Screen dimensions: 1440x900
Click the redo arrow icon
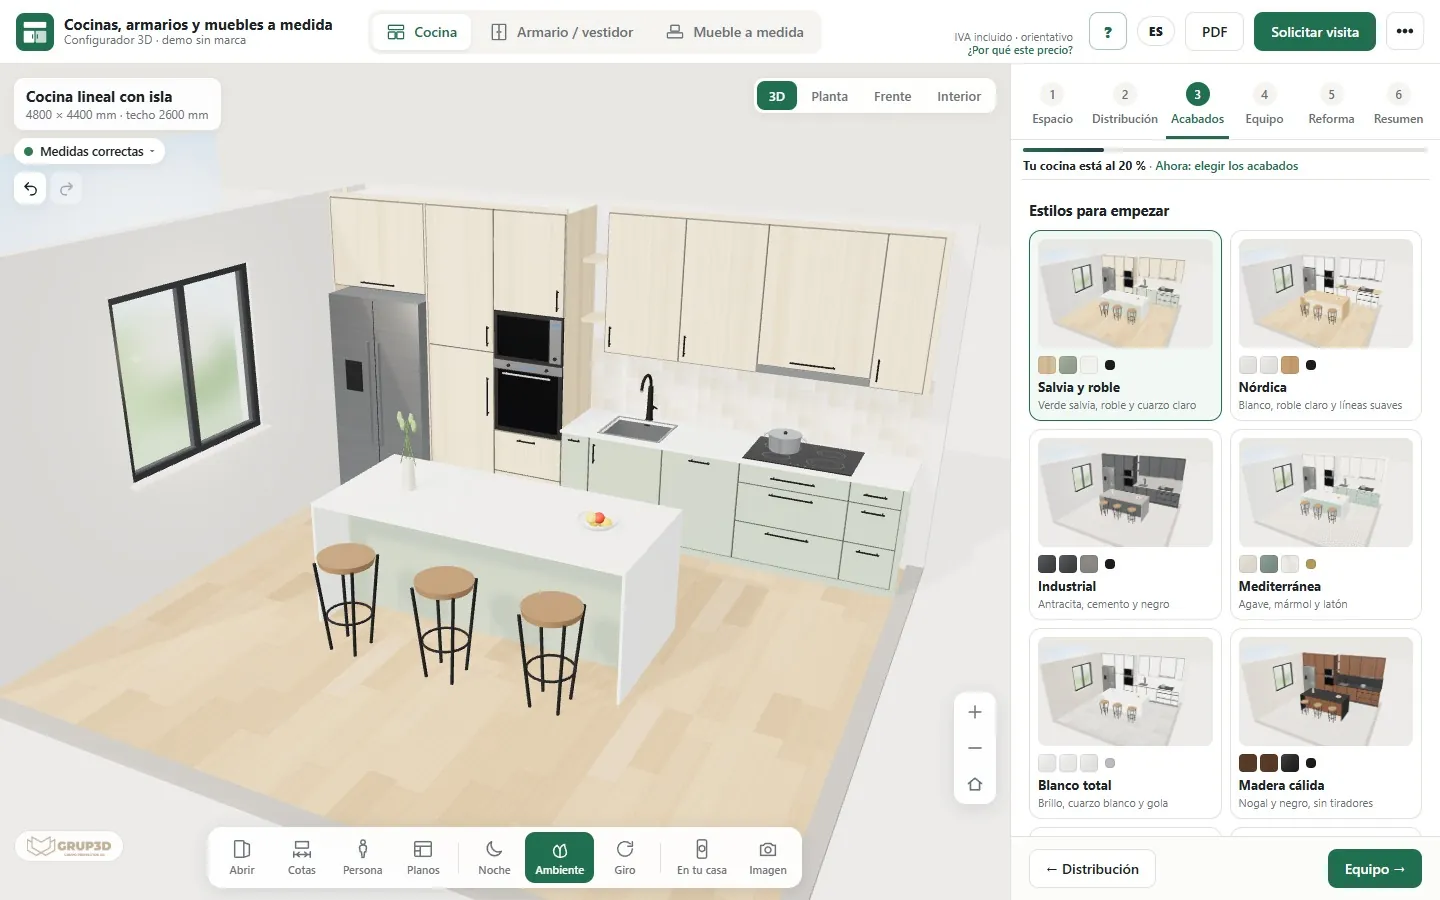pos(66,188)
